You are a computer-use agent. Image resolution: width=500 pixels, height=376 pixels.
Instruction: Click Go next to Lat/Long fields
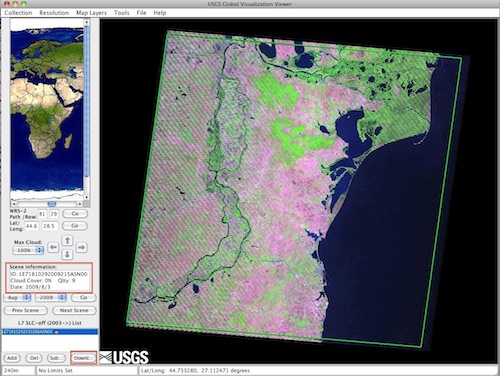coord(75,226)
